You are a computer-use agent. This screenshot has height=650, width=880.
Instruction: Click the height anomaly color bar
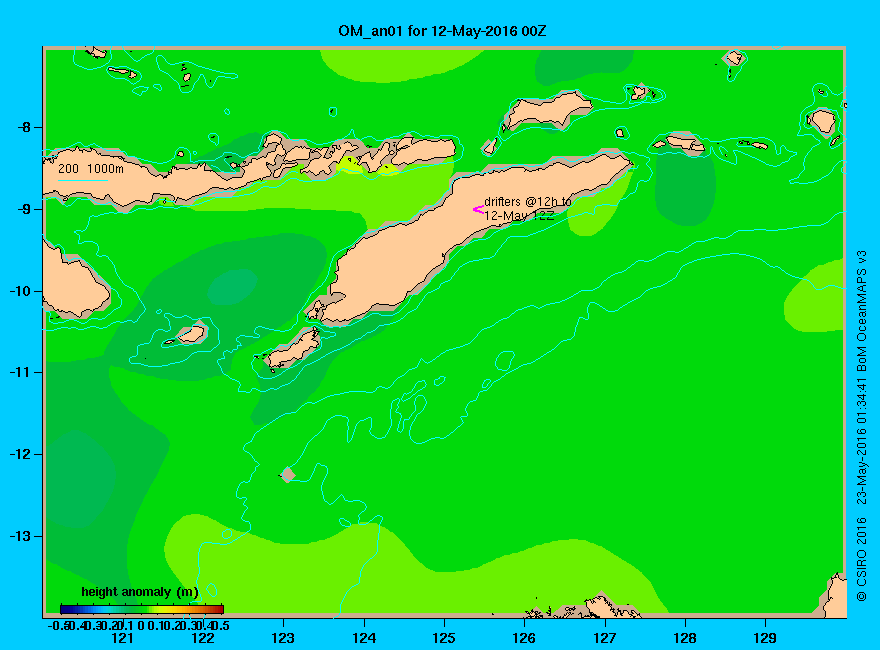tap(142, 609)
